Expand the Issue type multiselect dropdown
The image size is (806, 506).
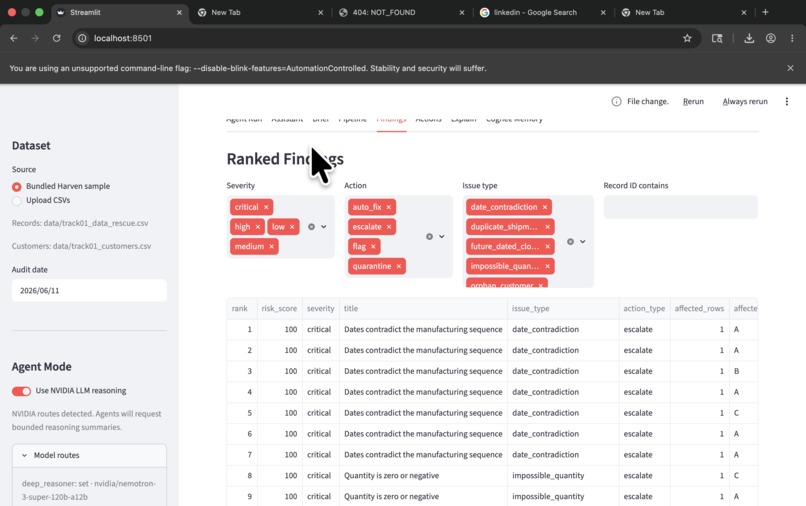(582, 242)
